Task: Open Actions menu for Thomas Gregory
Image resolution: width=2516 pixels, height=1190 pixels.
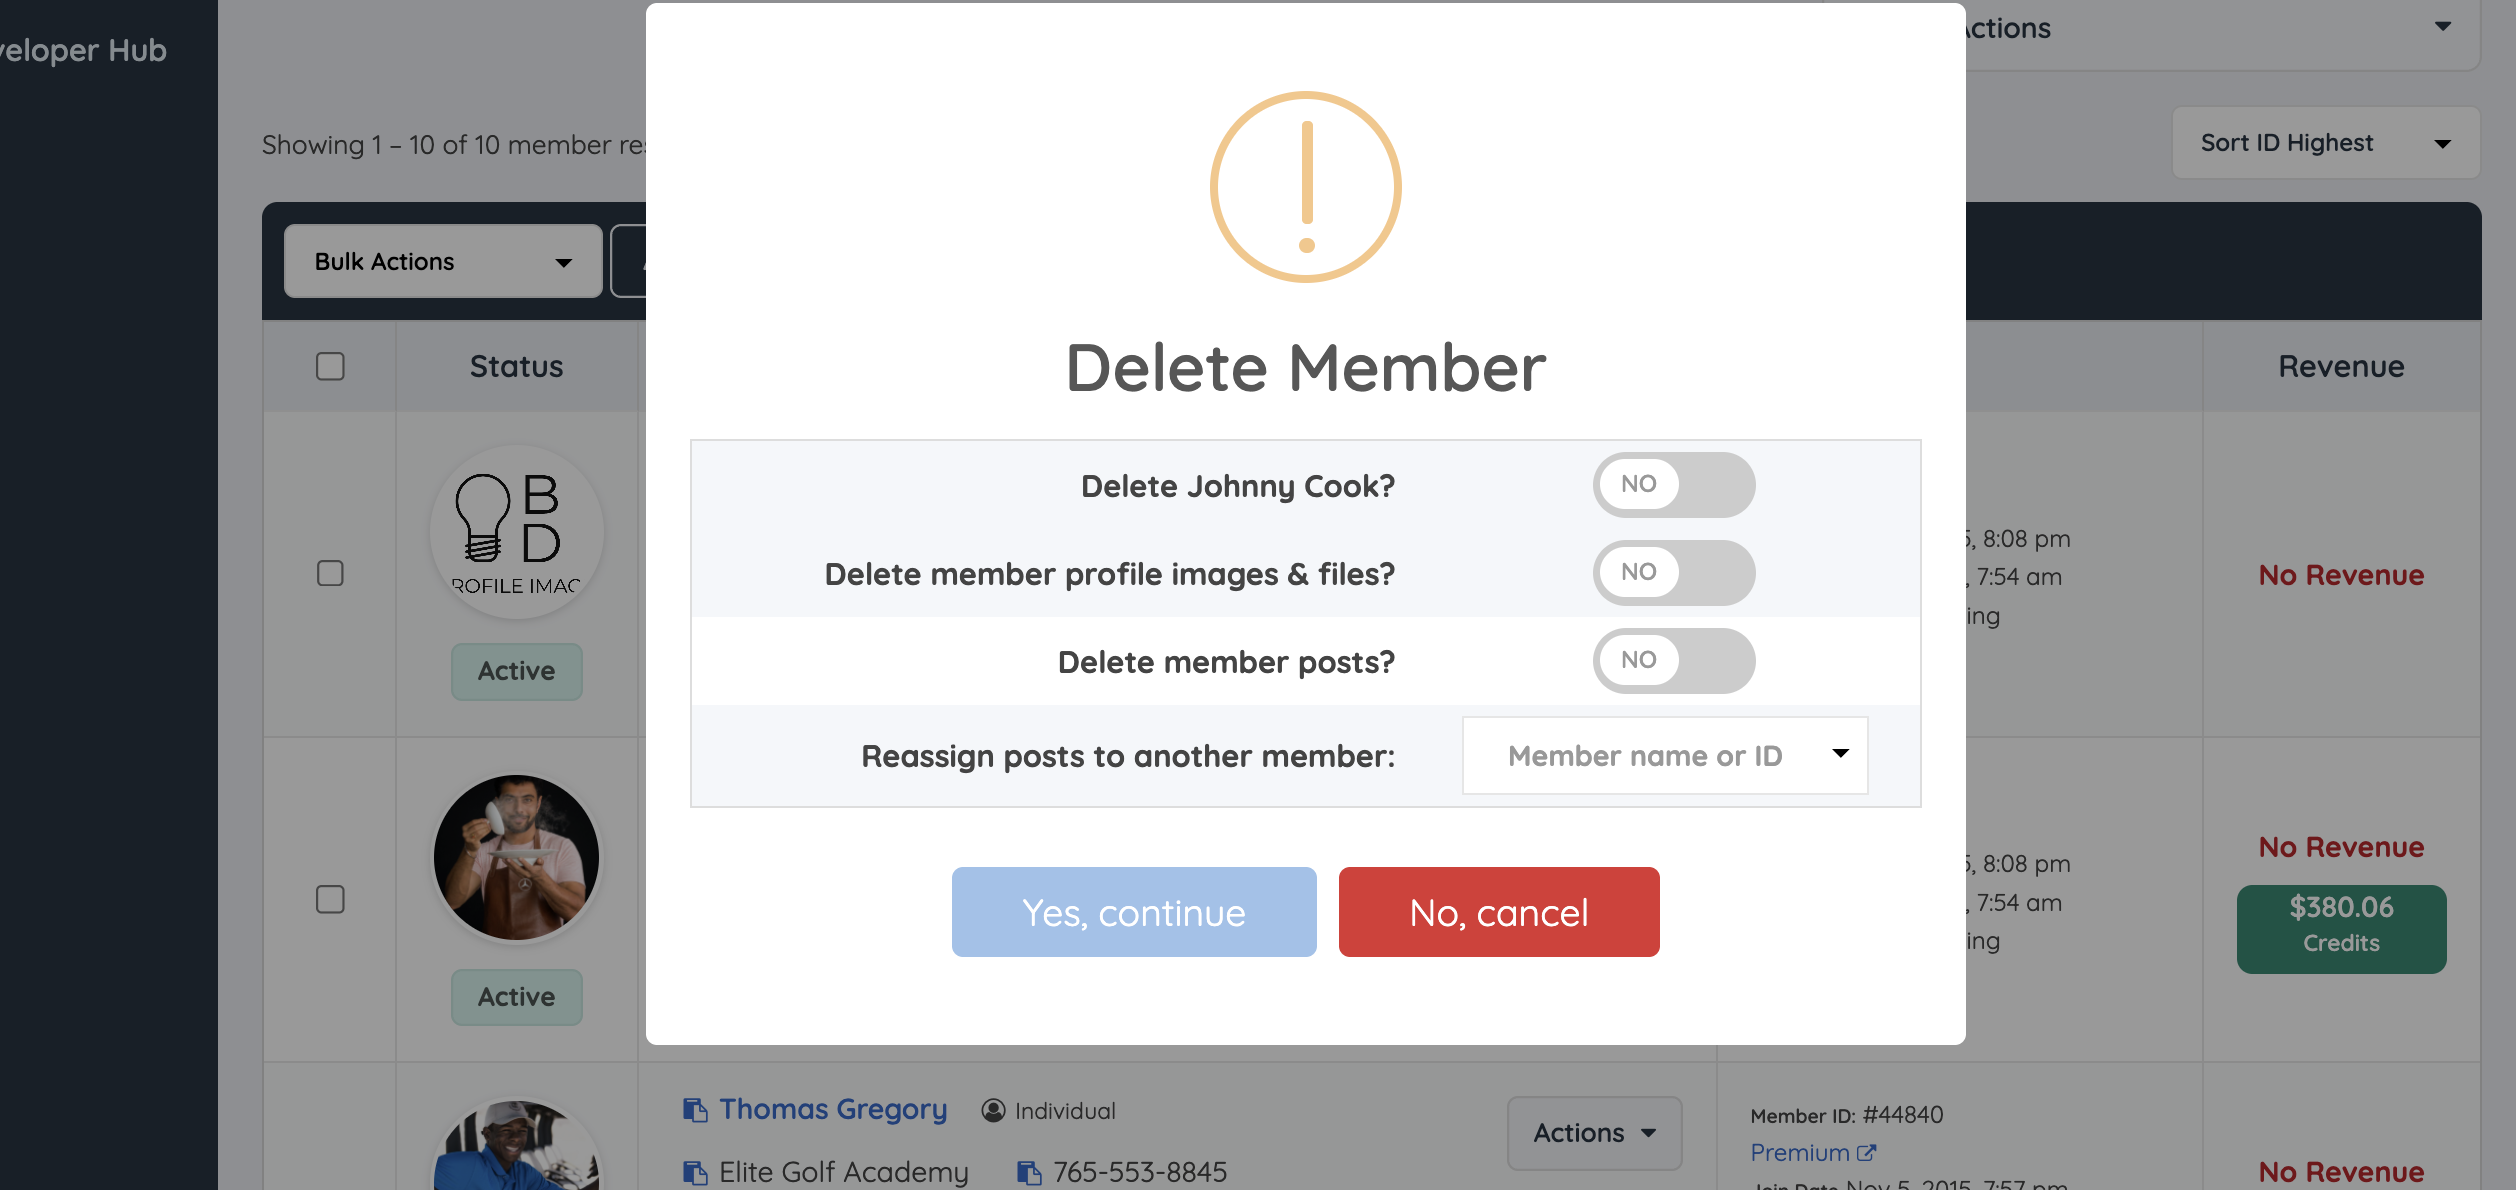Action: click(x=1594, y=1133)
